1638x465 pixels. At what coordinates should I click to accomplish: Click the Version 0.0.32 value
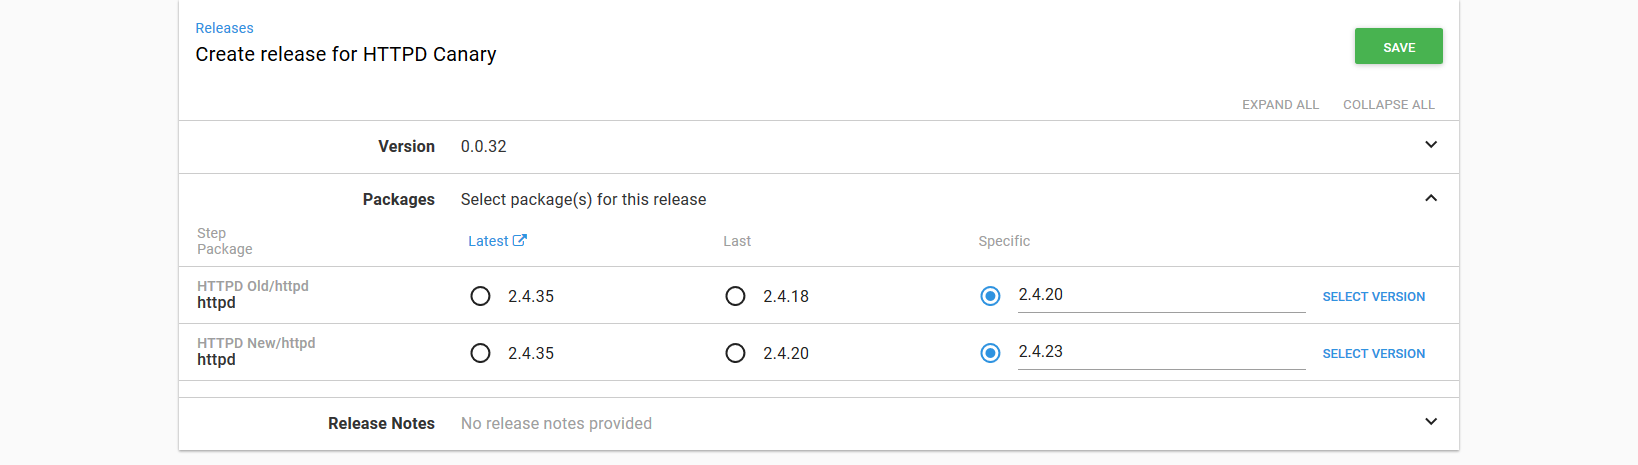484,147
